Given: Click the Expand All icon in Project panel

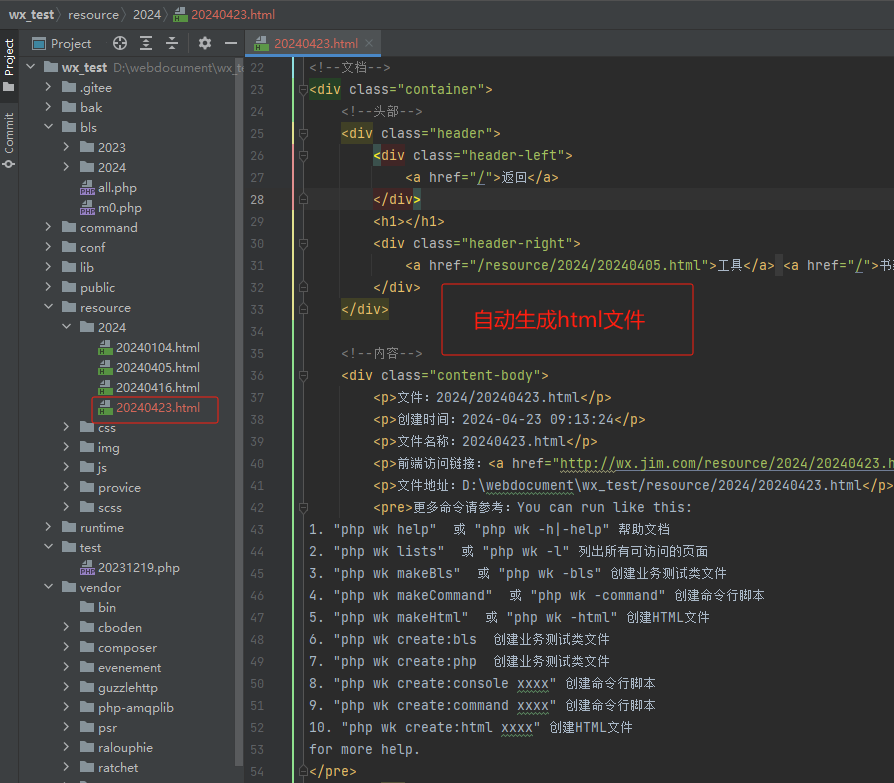Looking at the screenshot, I should coord(147,43).
